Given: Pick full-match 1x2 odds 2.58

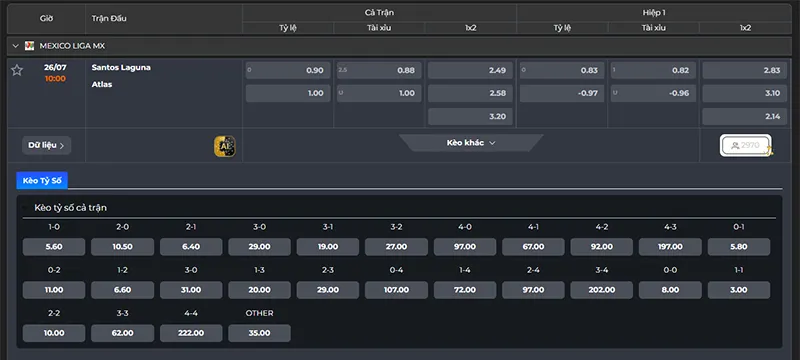Looking at the screenshot, I should (x=470, y=93).
